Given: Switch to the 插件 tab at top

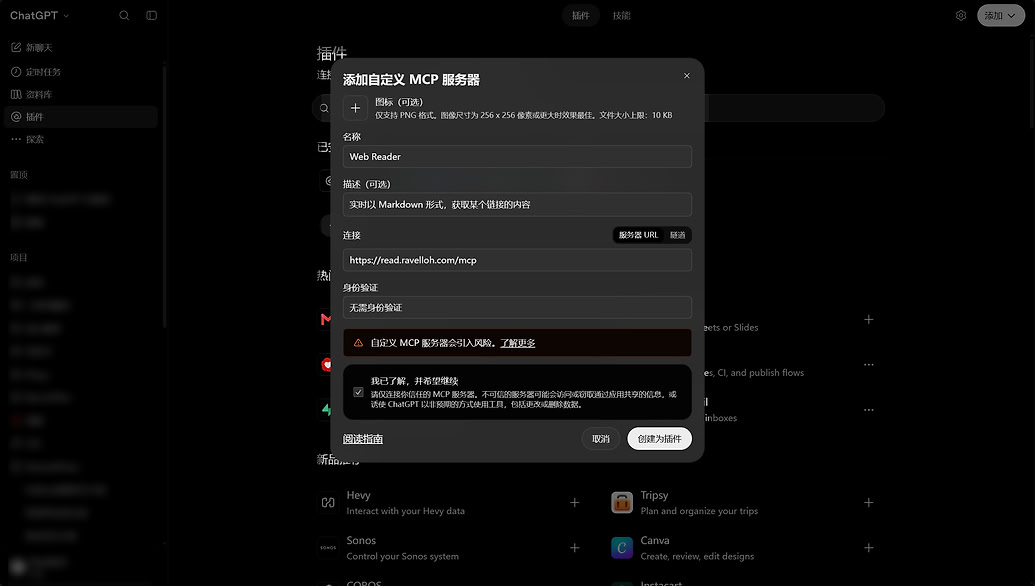Looking at the screenshot, I should (x=581, y=15).
